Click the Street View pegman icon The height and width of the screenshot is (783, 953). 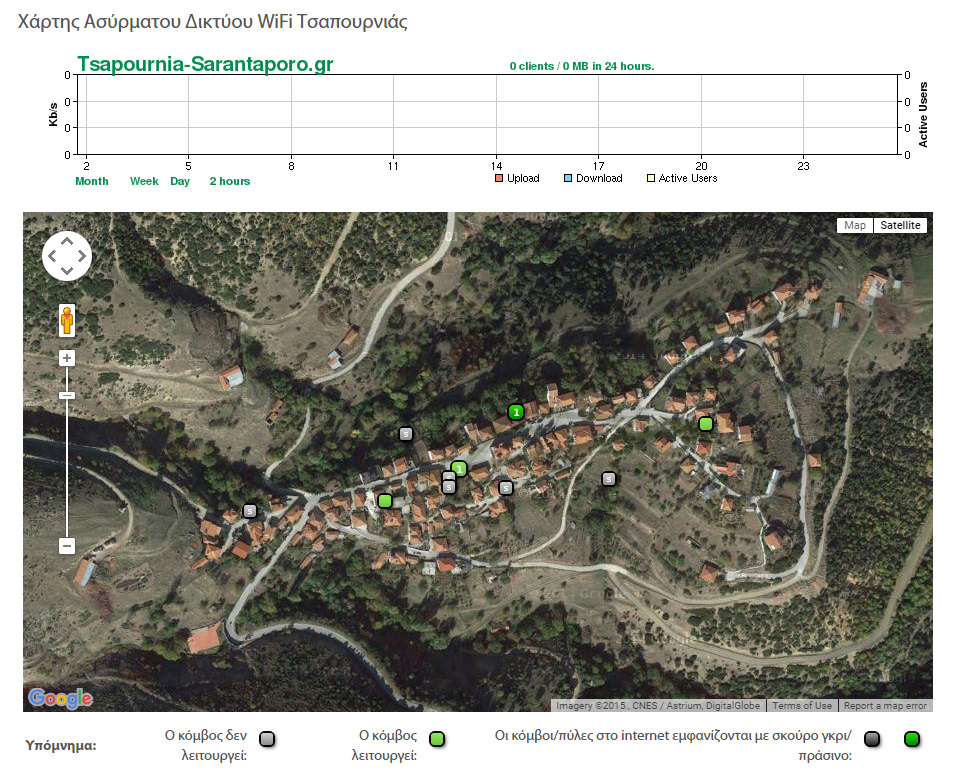(67, 320)
